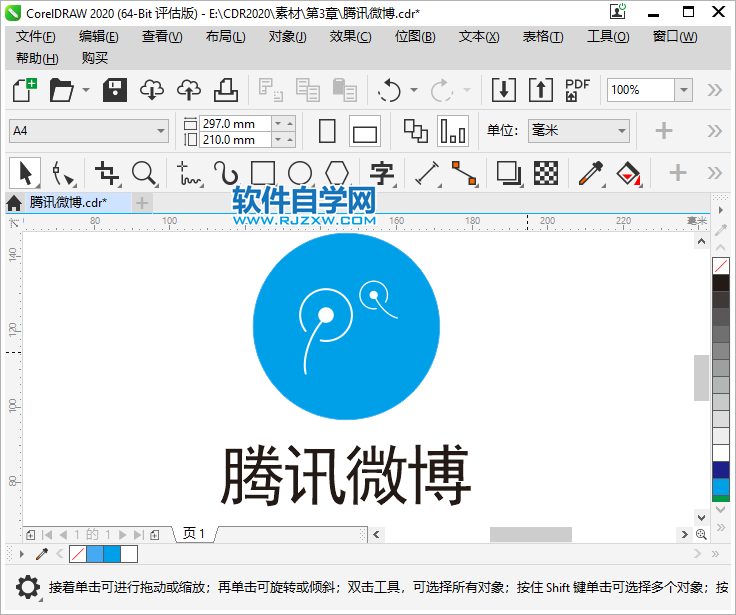The width and height of the screenshot is (736, 615).
Task: Save the document with the floppy disk icon
Action: 115,90
